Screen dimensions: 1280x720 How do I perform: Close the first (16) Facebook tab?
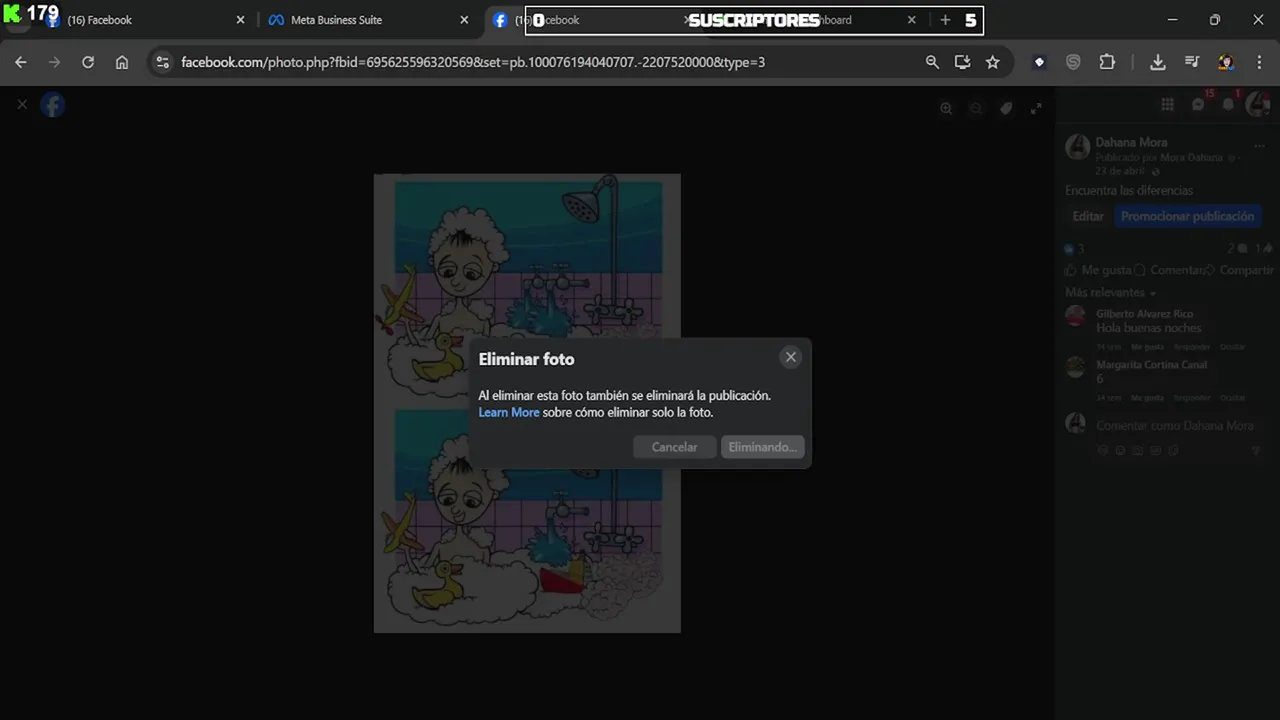point(240,20)
